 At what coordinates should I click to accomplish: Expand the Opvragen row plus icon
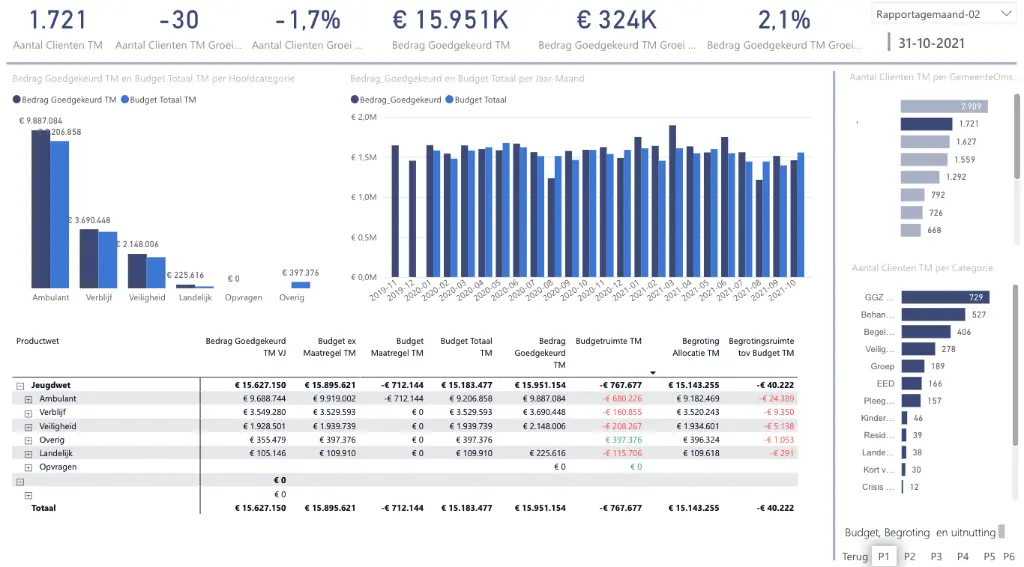click(x=28, y=468)
